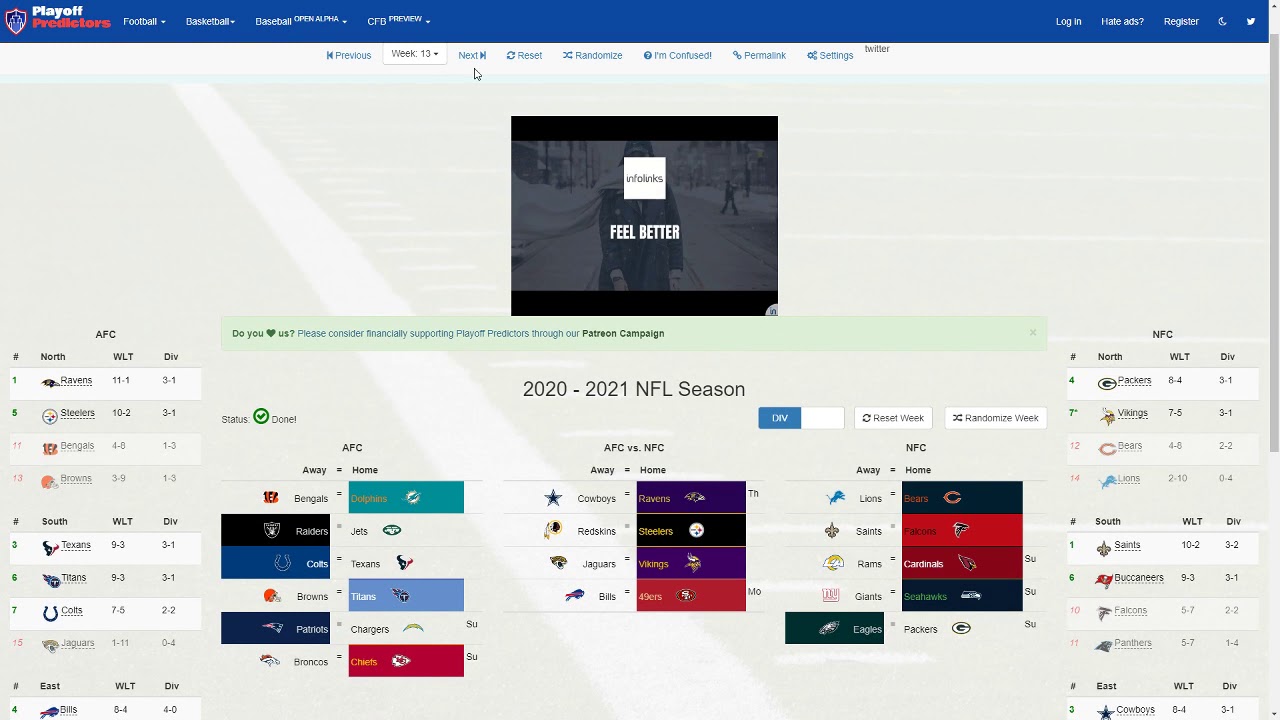Click the Hate ads? link
This screenshot has width=1280, height=720.
(x=1122, y=21)
